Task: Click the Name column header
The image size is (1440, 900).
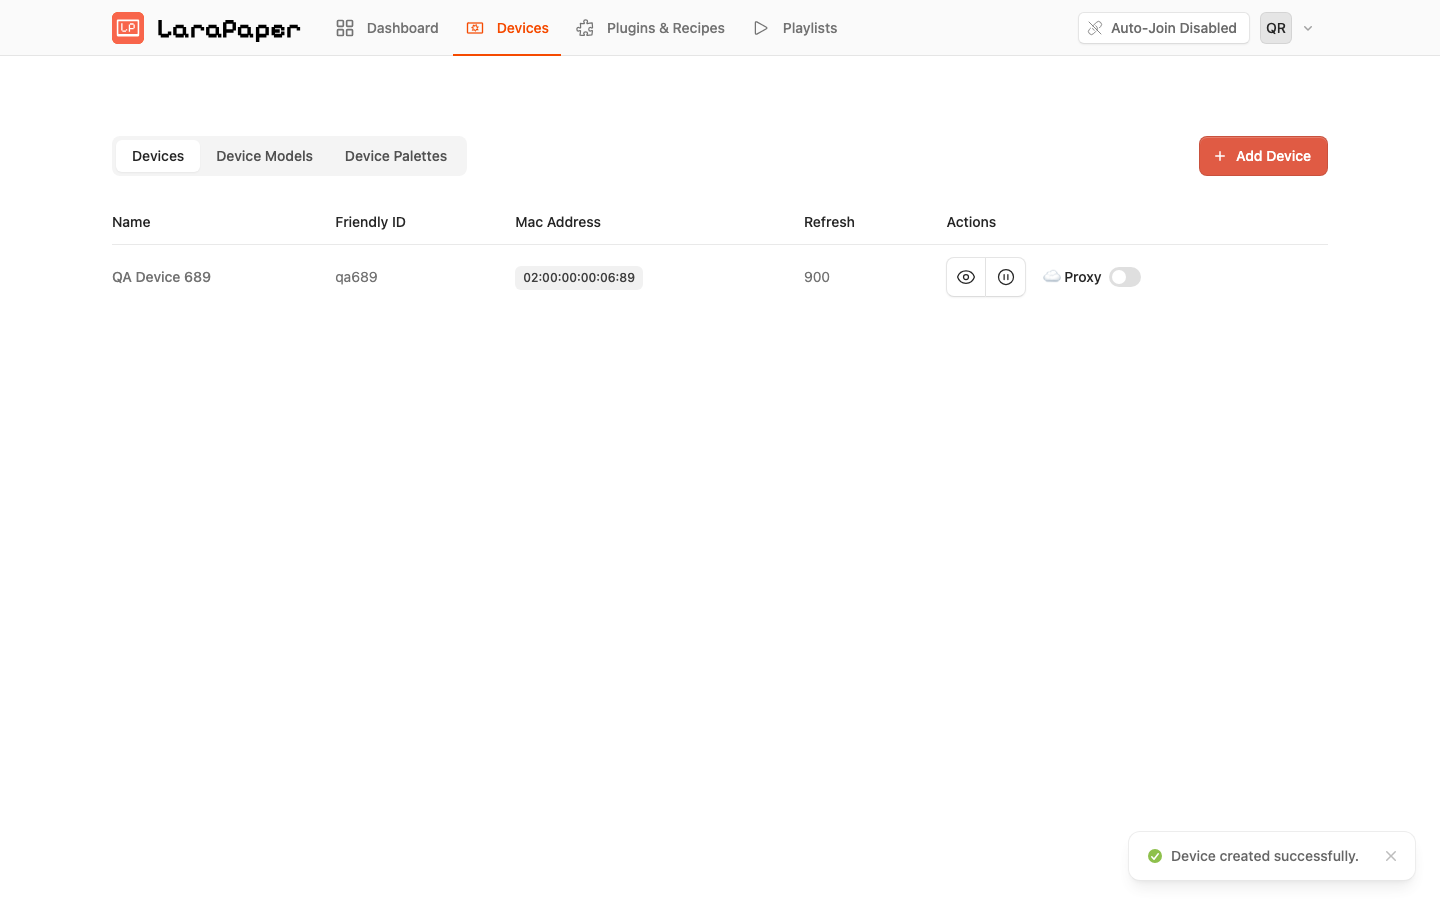Action: coord(131,222)
